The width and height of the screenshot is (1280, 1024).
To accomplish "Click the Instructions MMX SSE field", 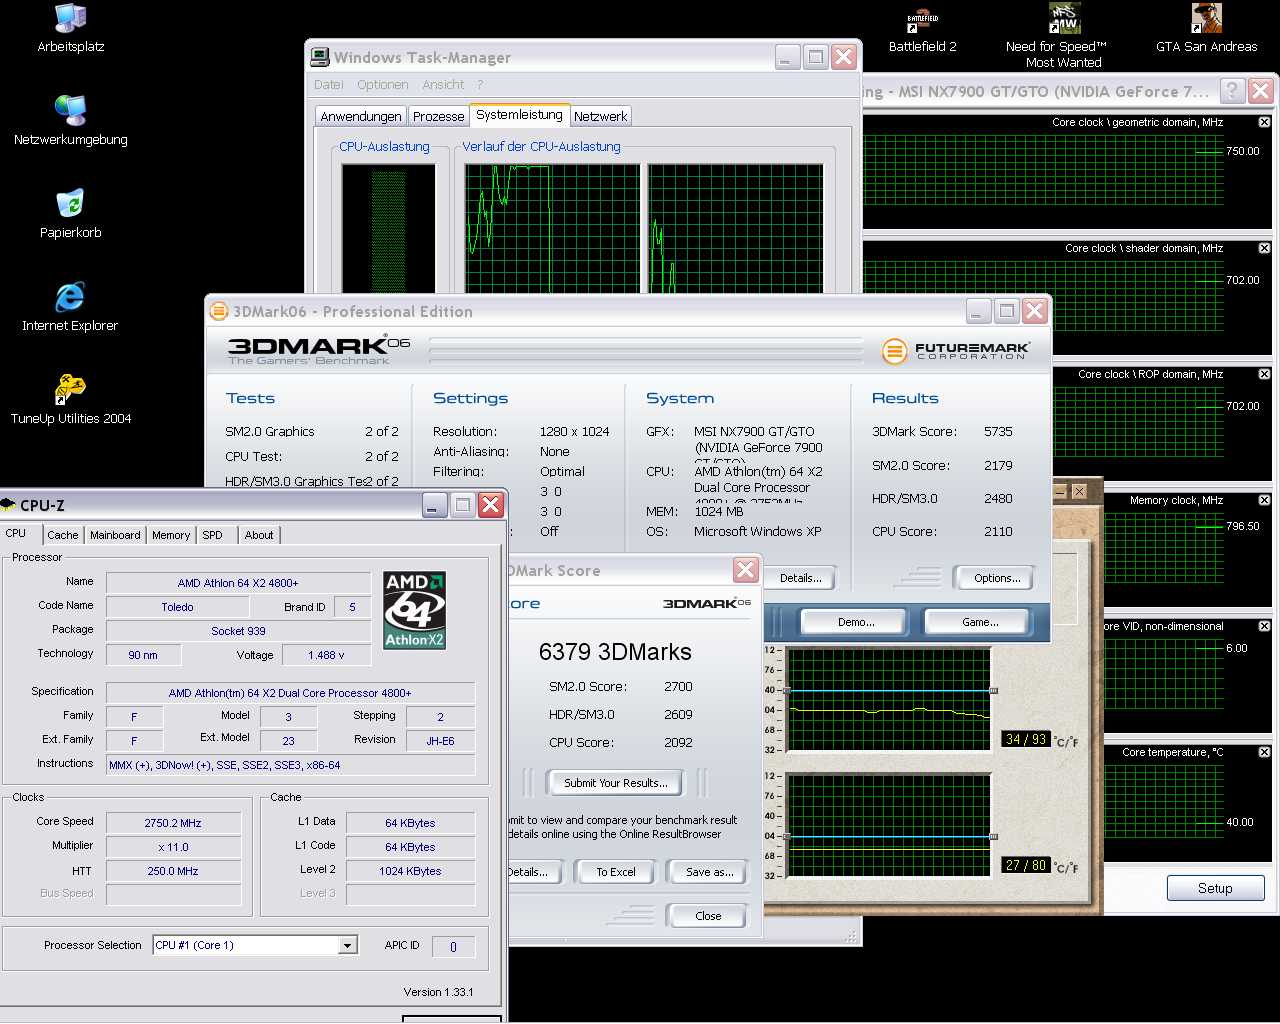I will [x=290, y=765].
